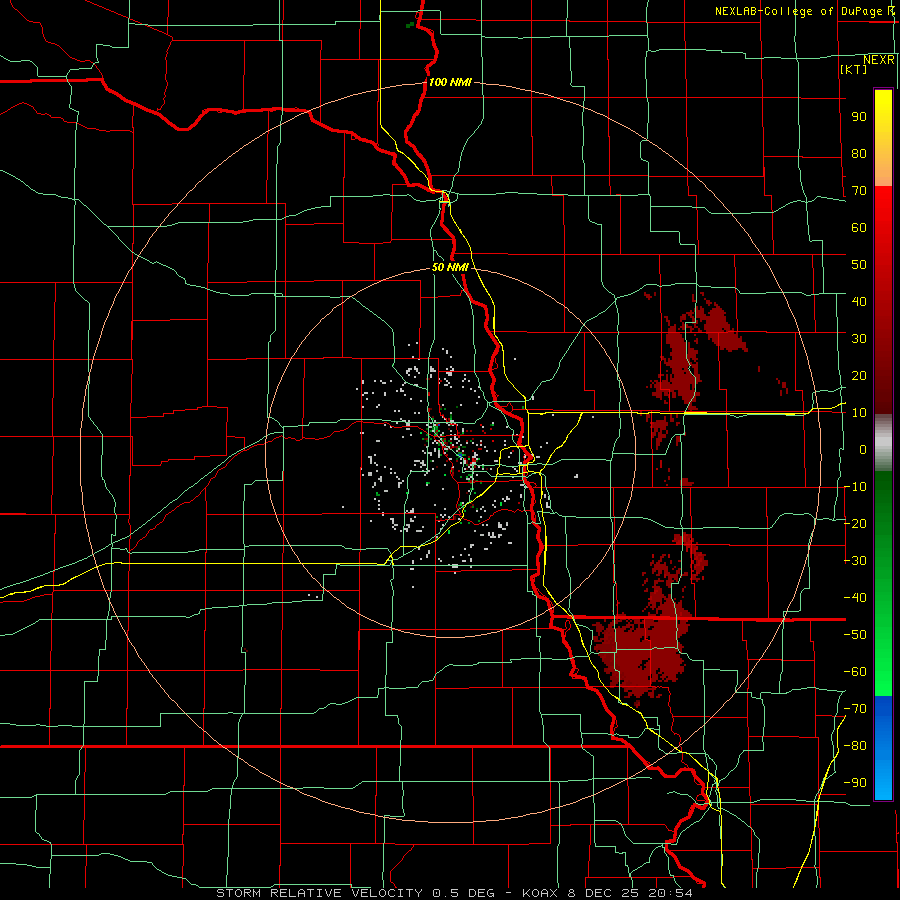
Task: Click the positive "90" scale value
Action: tap(859, 117)
